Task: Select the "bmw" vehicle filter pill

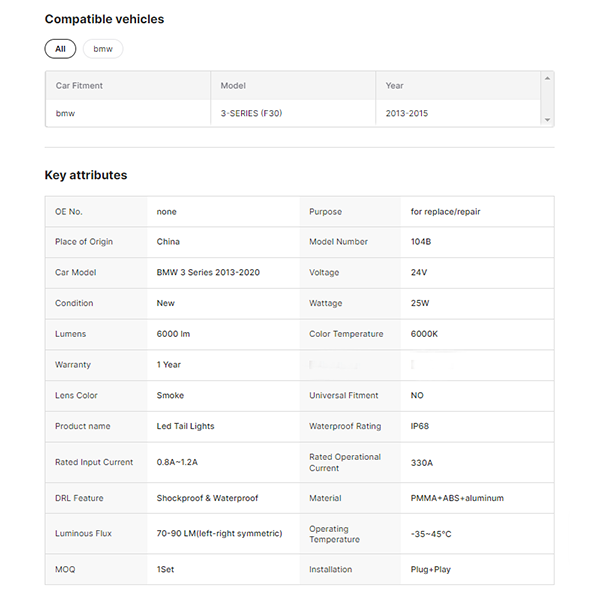Action: 103,49
